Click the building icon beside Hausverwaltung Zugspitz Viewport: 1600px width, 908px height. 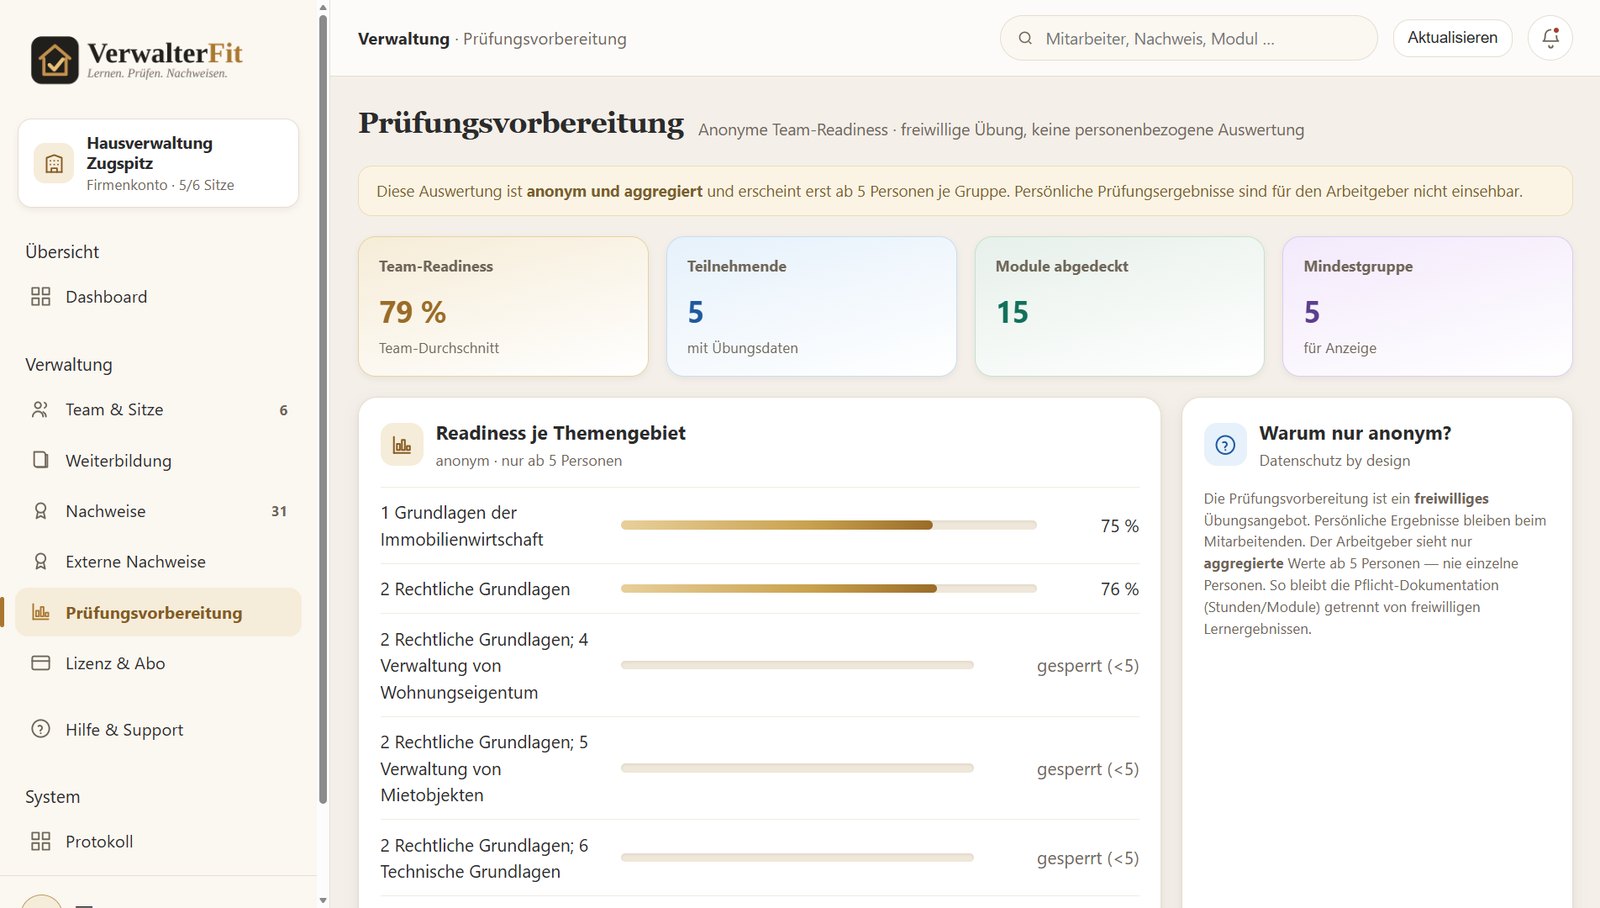tap(54, 163)
